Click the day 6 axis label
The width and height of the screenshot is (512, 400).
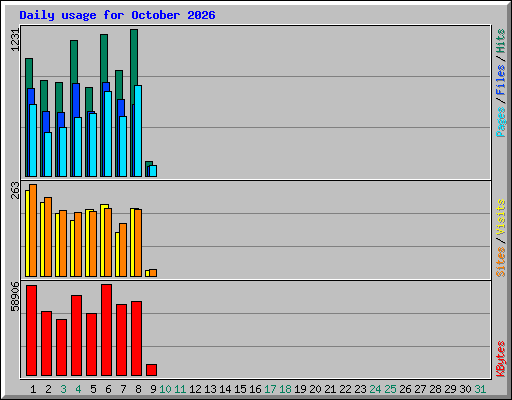coord(108,389)
